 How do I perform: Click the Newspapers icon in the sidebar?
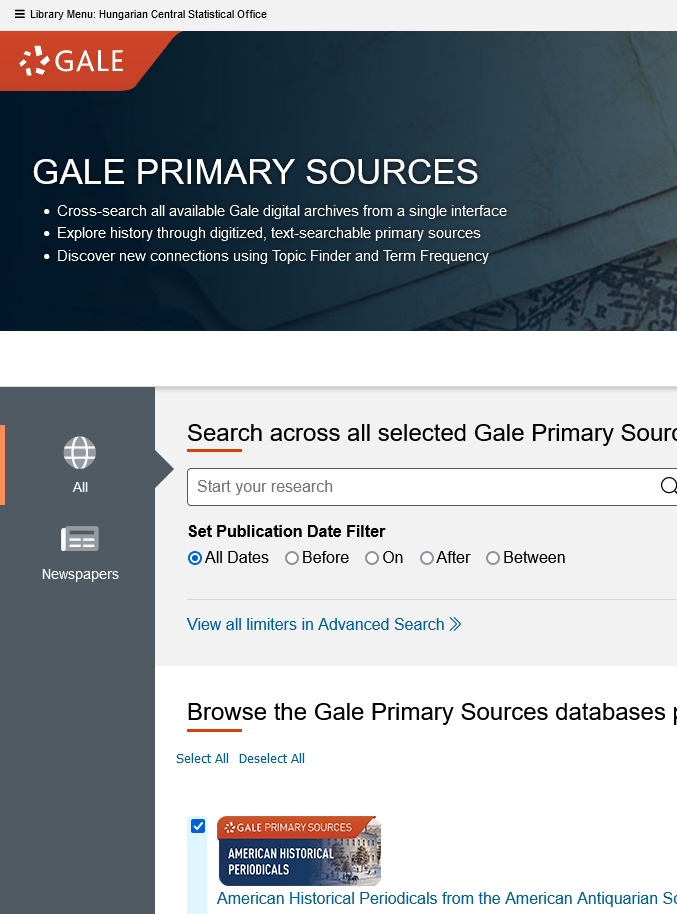click(x=79, y=538)
